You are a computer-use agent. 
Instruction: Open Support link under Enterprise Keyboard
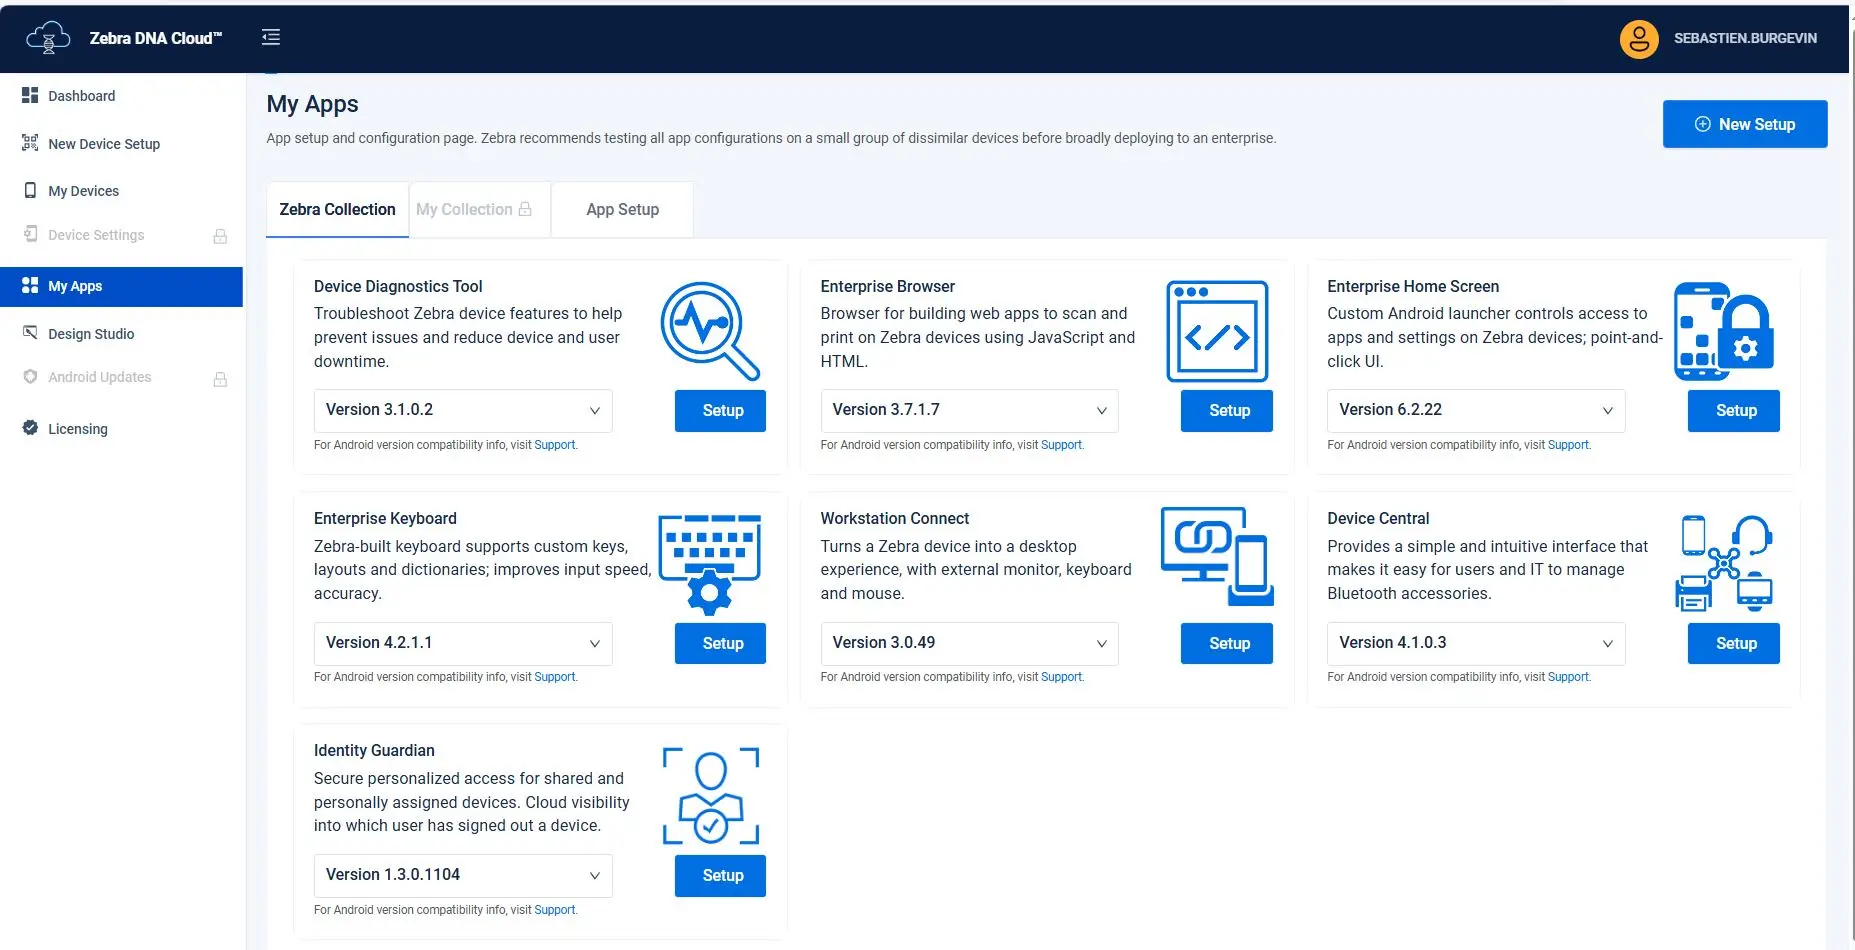point(555,677)
